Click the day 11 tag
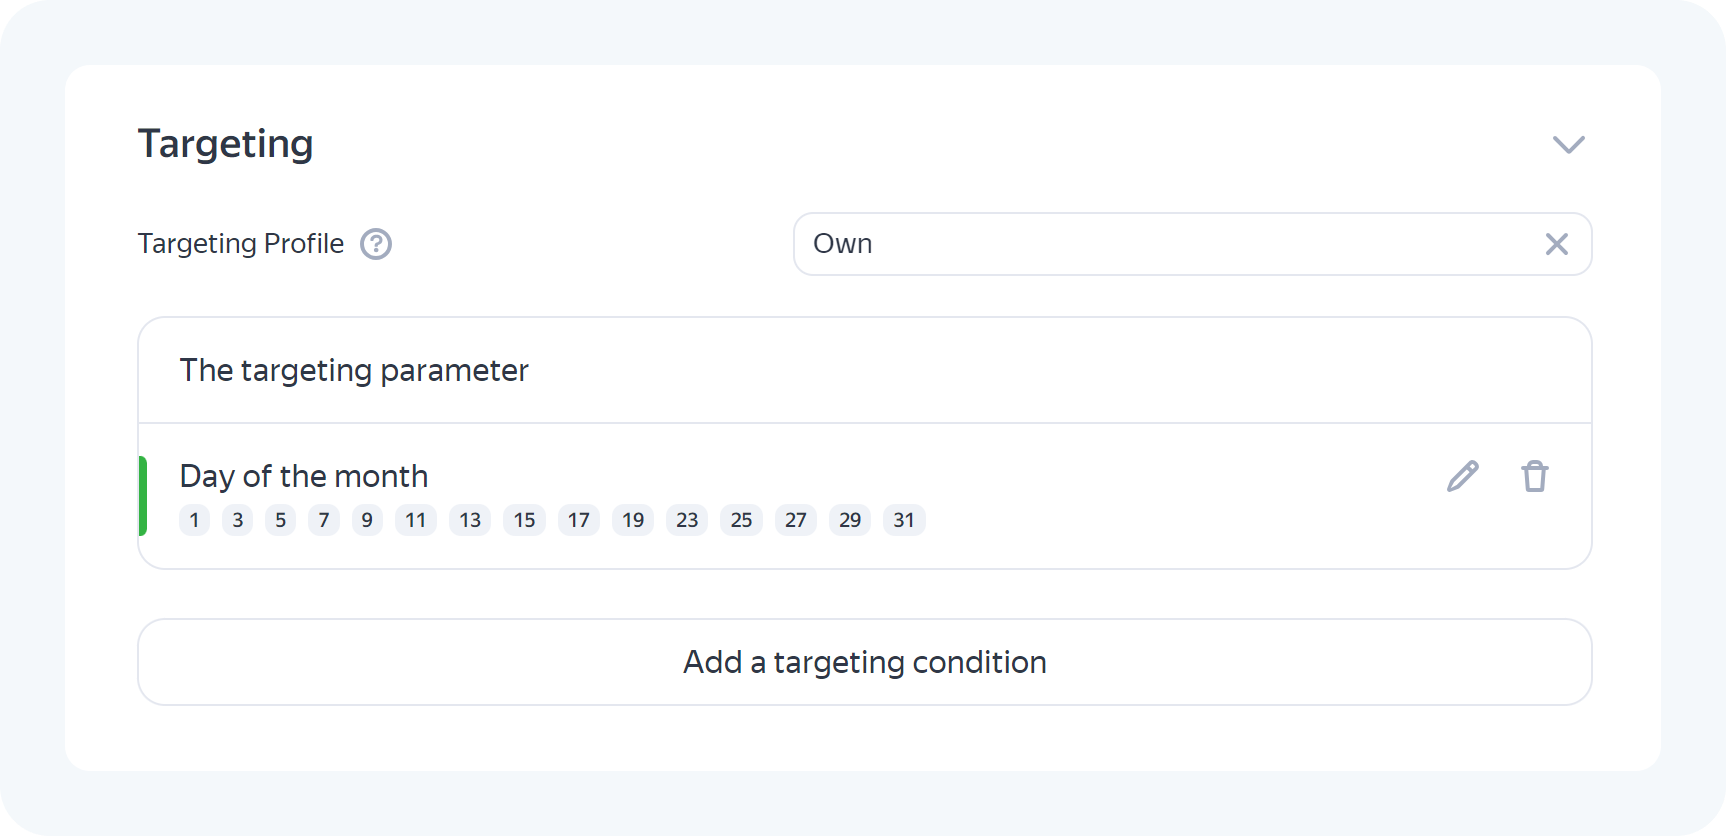Screen dimensions: 1726x836 [416, 520]
